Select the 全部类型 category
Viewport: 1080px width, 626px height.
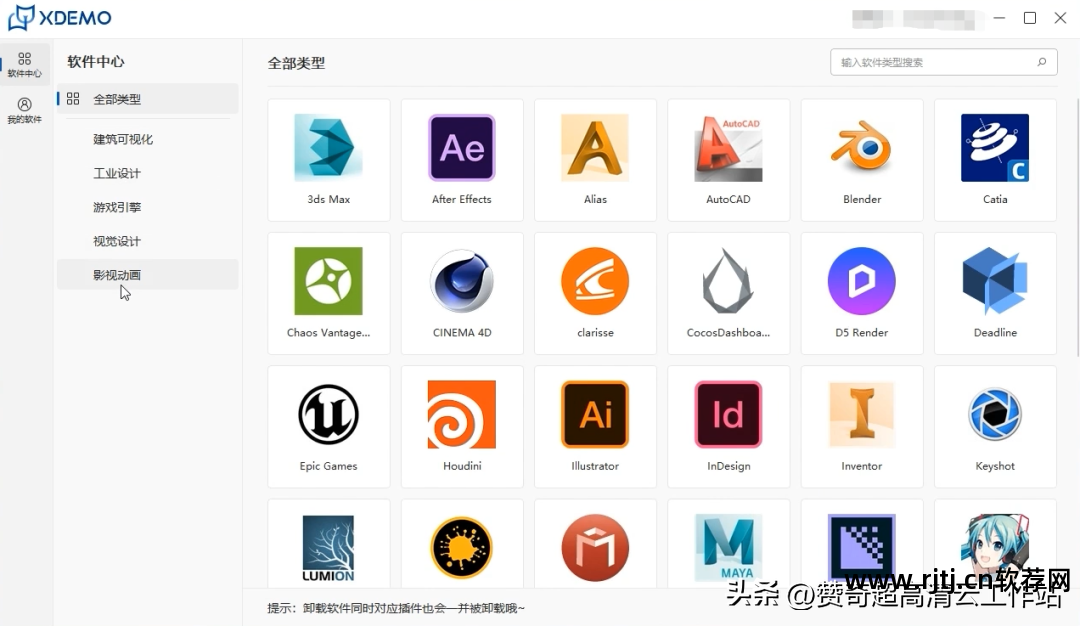[x=147, y=99]
